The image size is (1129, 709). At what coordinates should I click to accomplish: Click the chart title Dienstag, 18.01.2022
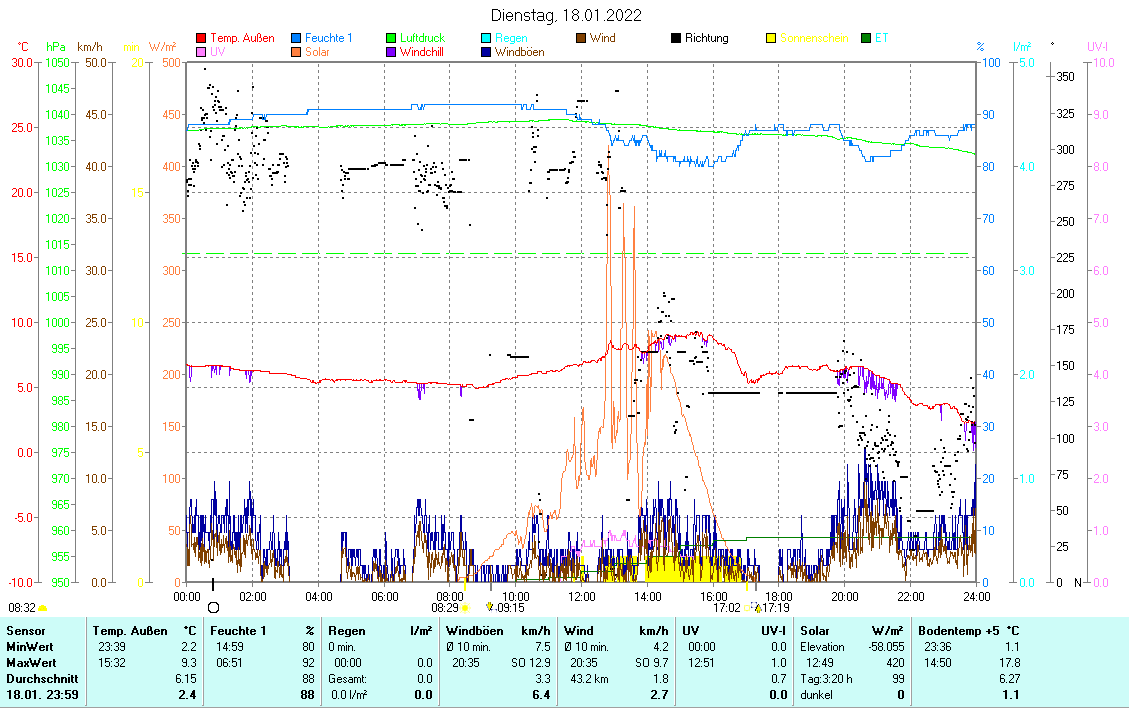[x=566, y=15]
